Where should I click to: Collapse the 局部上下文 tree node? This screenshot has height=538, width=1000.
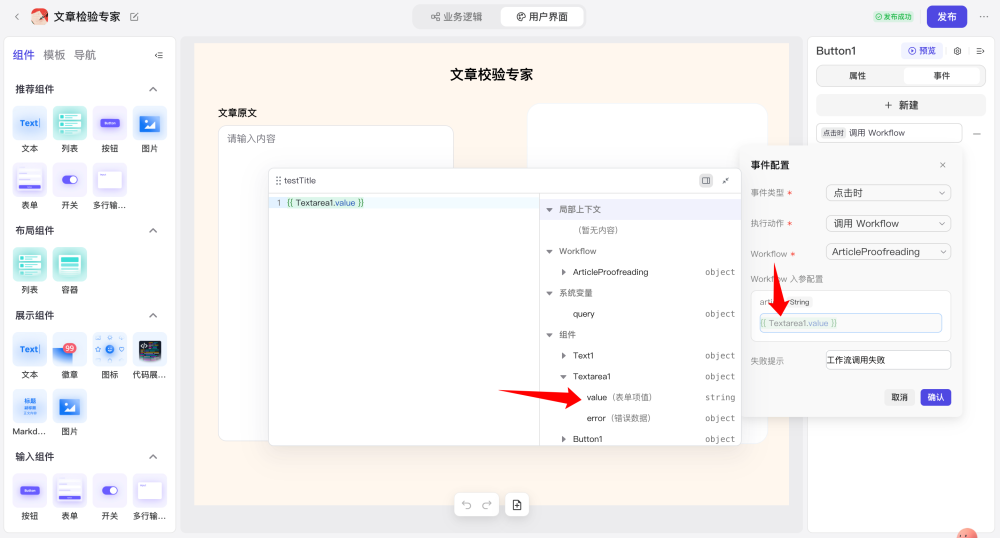[549, 210]
